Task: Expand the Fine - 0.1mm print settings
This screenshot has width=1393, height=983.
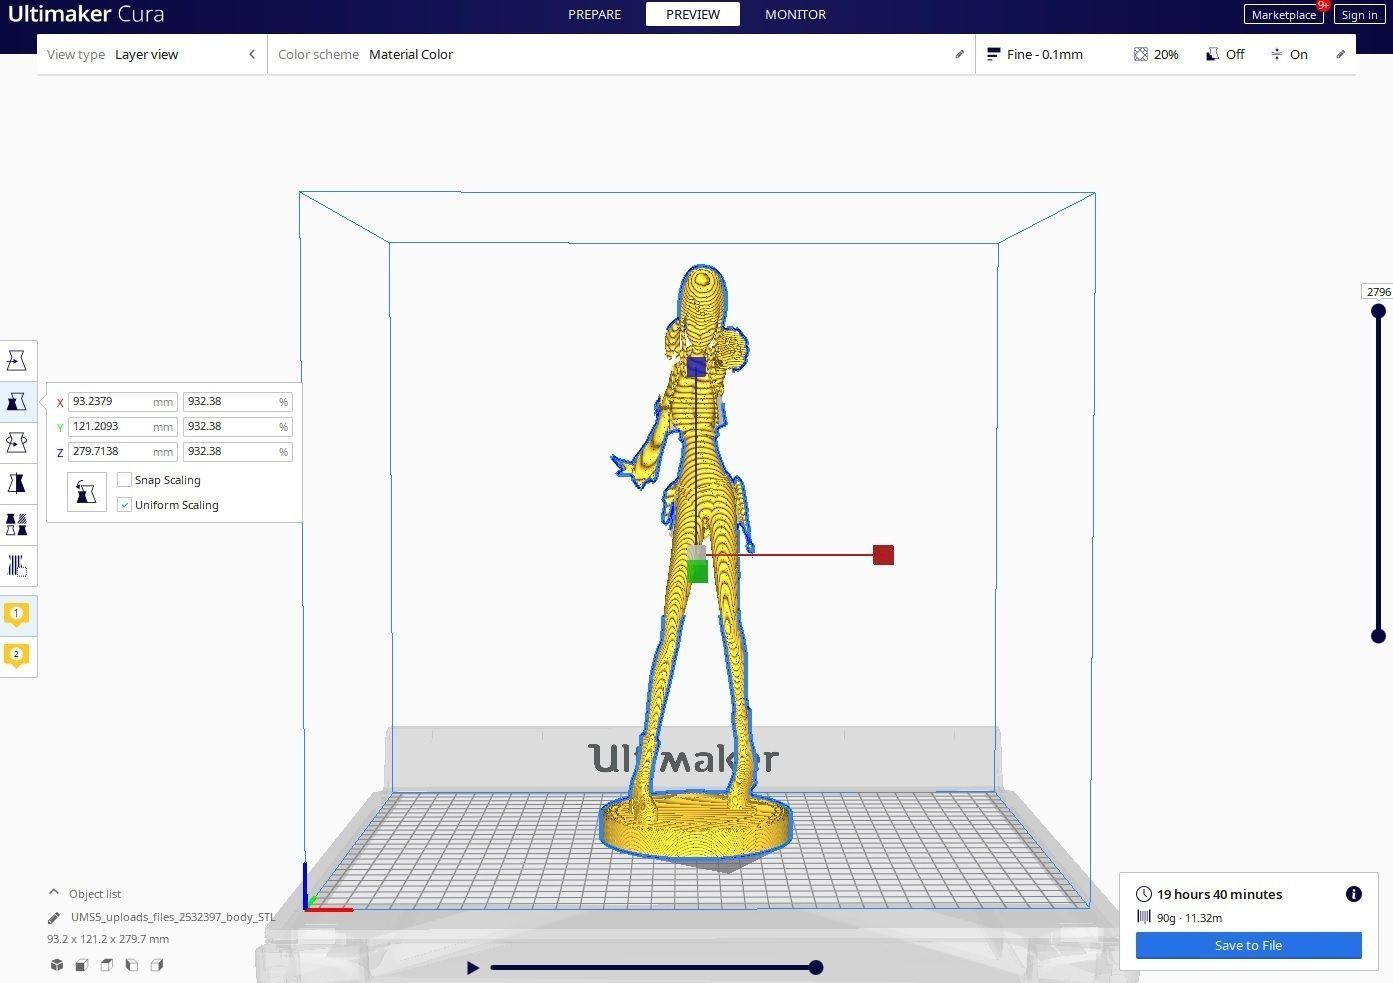Action: pyautogui.click(x=1166, y=55)
